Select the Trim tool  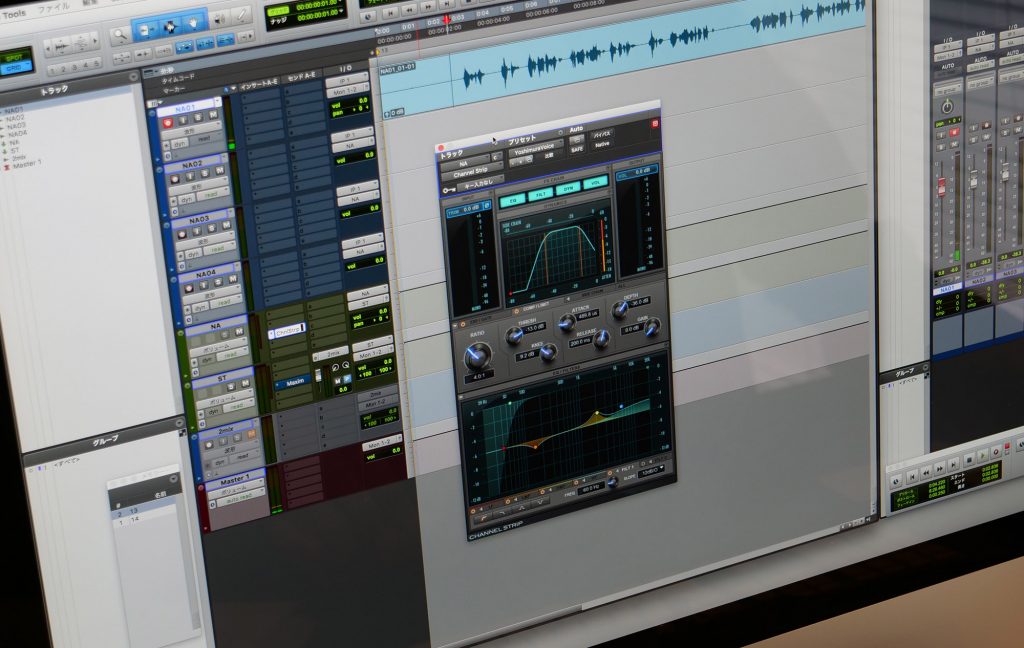tap(144, 30)
